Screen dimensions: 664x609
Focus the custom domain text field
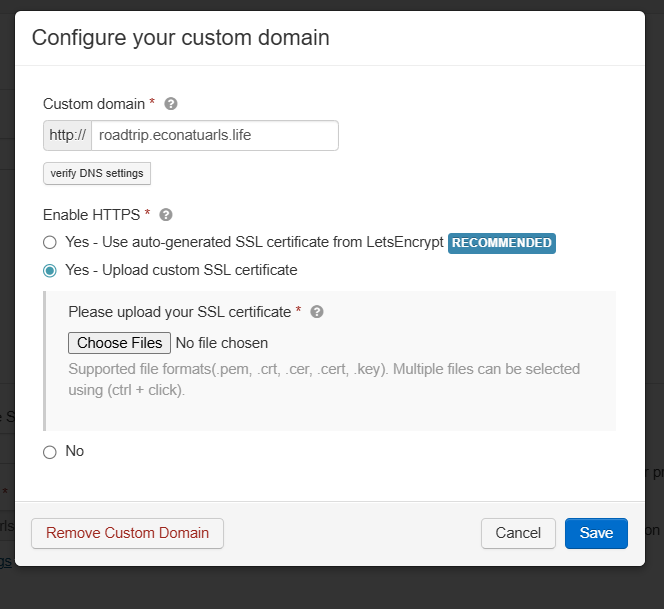tap(214, 136)
